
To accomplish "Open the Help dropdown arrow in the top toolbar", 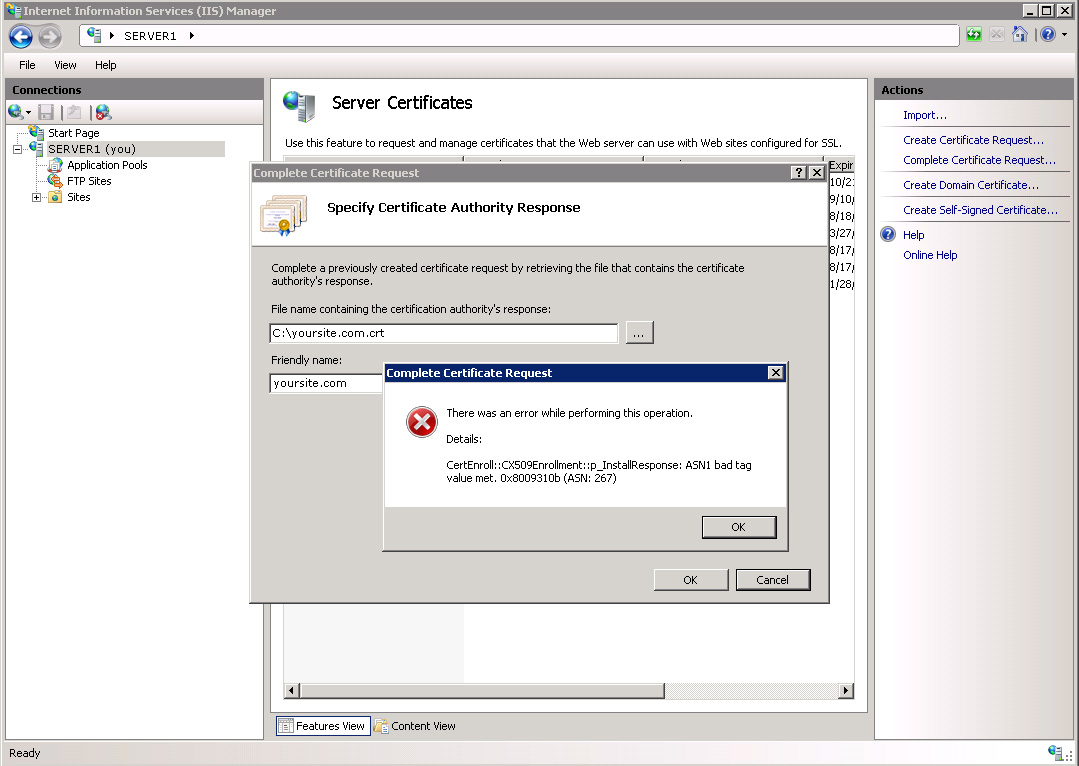I will click(x=1065, y=34).
